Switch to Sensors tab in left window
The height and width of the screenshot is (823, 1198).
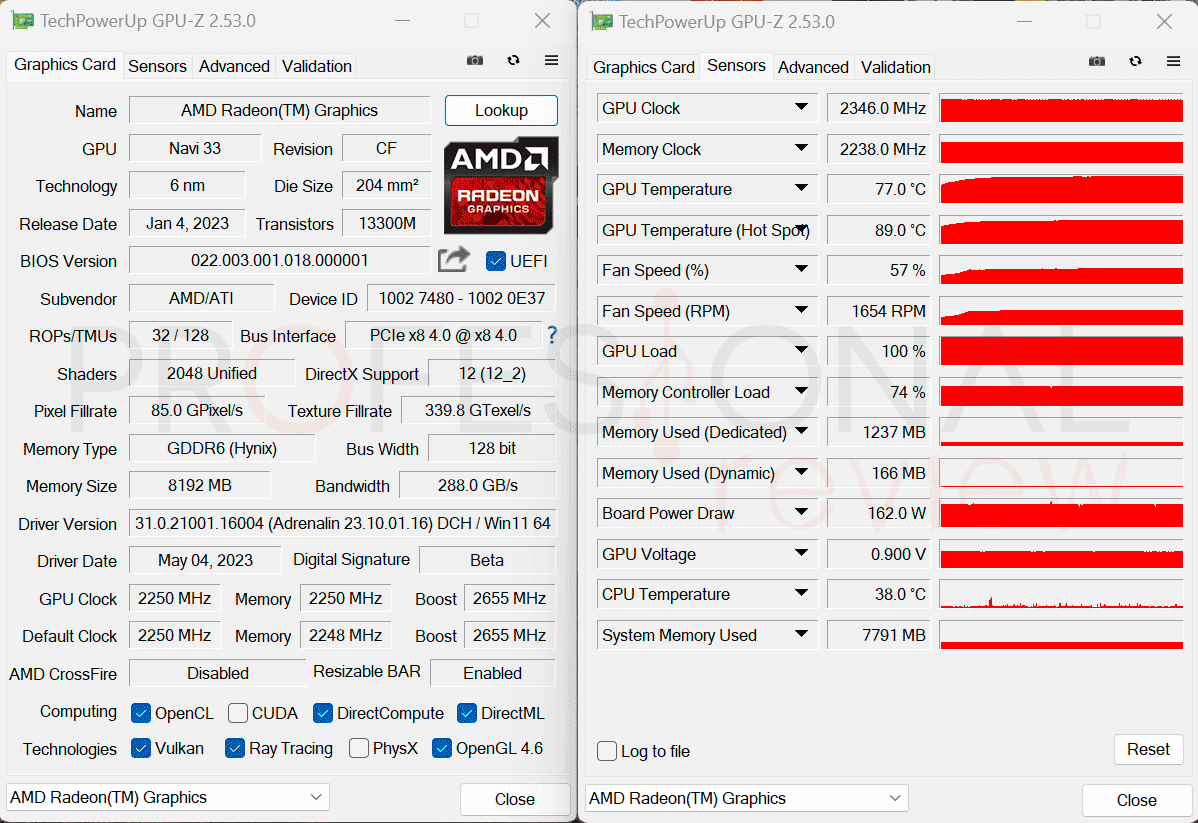(157, 66)
